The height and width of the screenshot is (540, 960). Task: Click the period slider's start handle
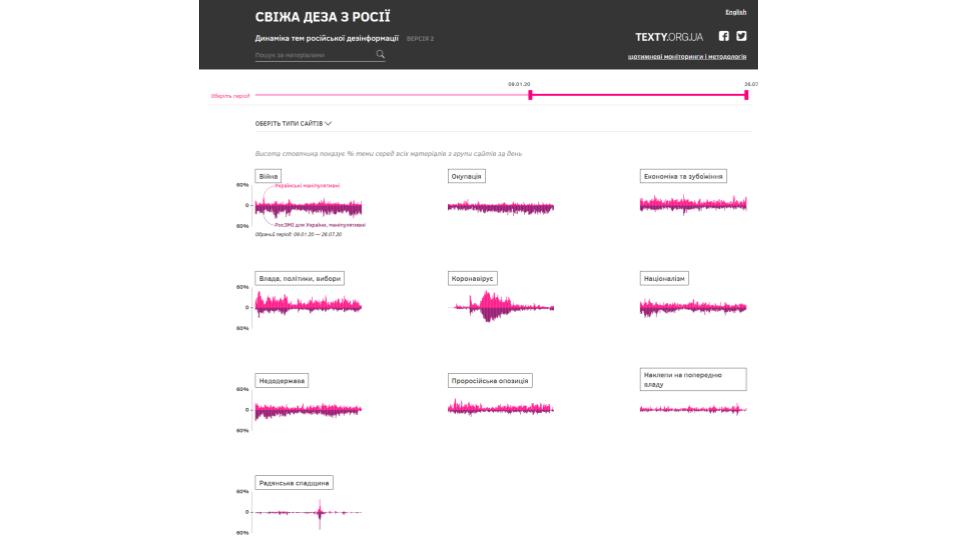[x=530, y=95]
